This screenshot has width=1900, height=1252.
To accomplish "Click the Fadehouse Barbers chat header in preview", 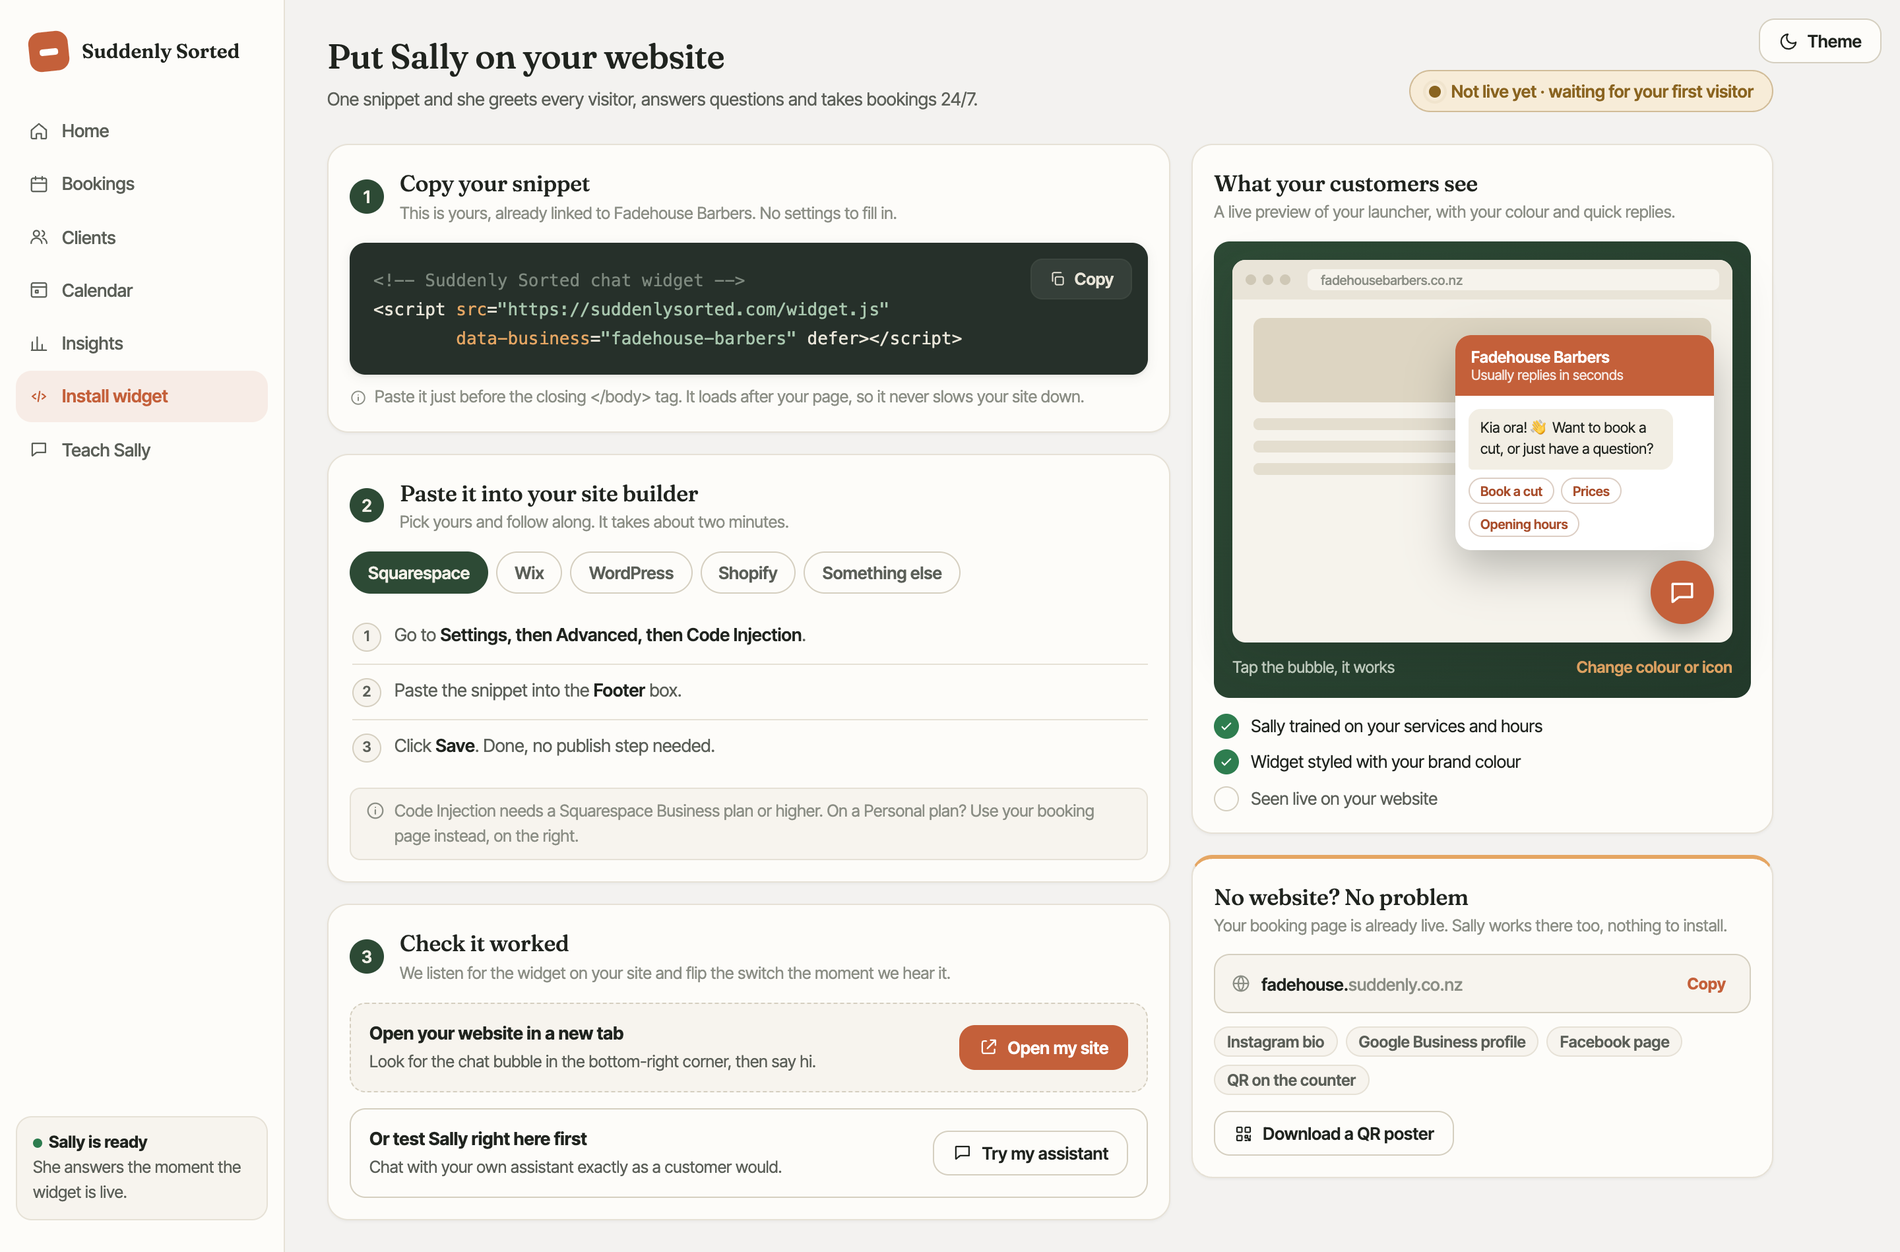I will (x=1583, y=365).
